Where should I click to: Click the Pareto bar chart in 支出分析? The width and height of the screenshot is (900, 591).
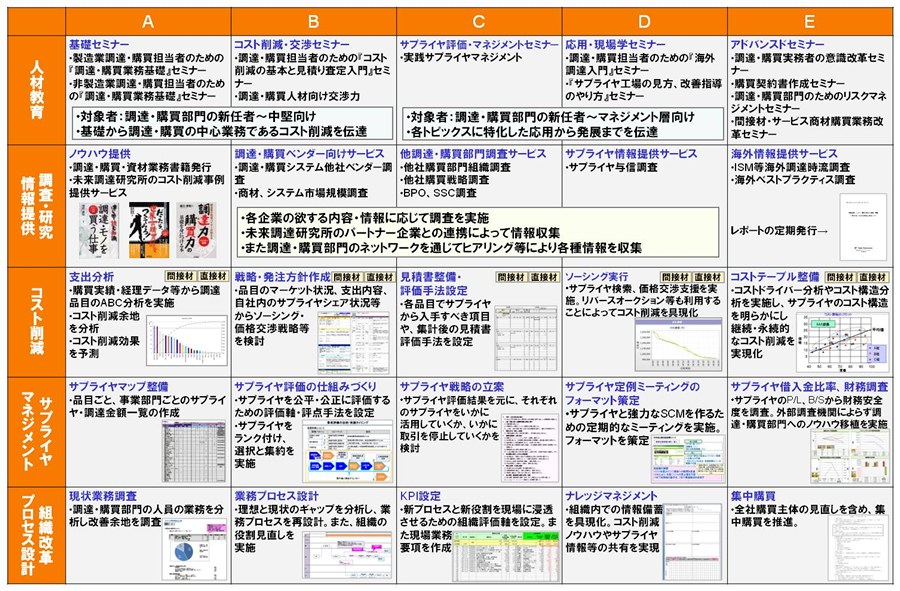click(187, 341)
